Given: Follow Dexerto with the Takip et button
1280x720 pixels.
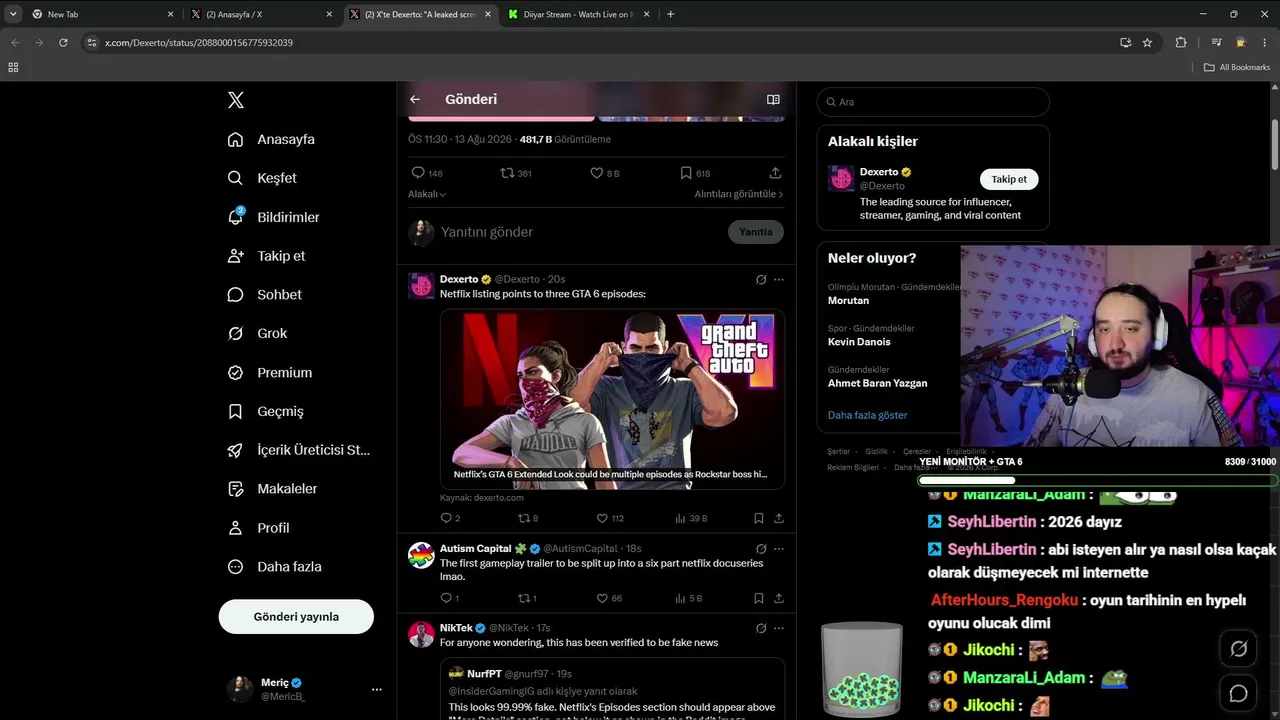Looking at the screenshot, I should [1009, 179].
